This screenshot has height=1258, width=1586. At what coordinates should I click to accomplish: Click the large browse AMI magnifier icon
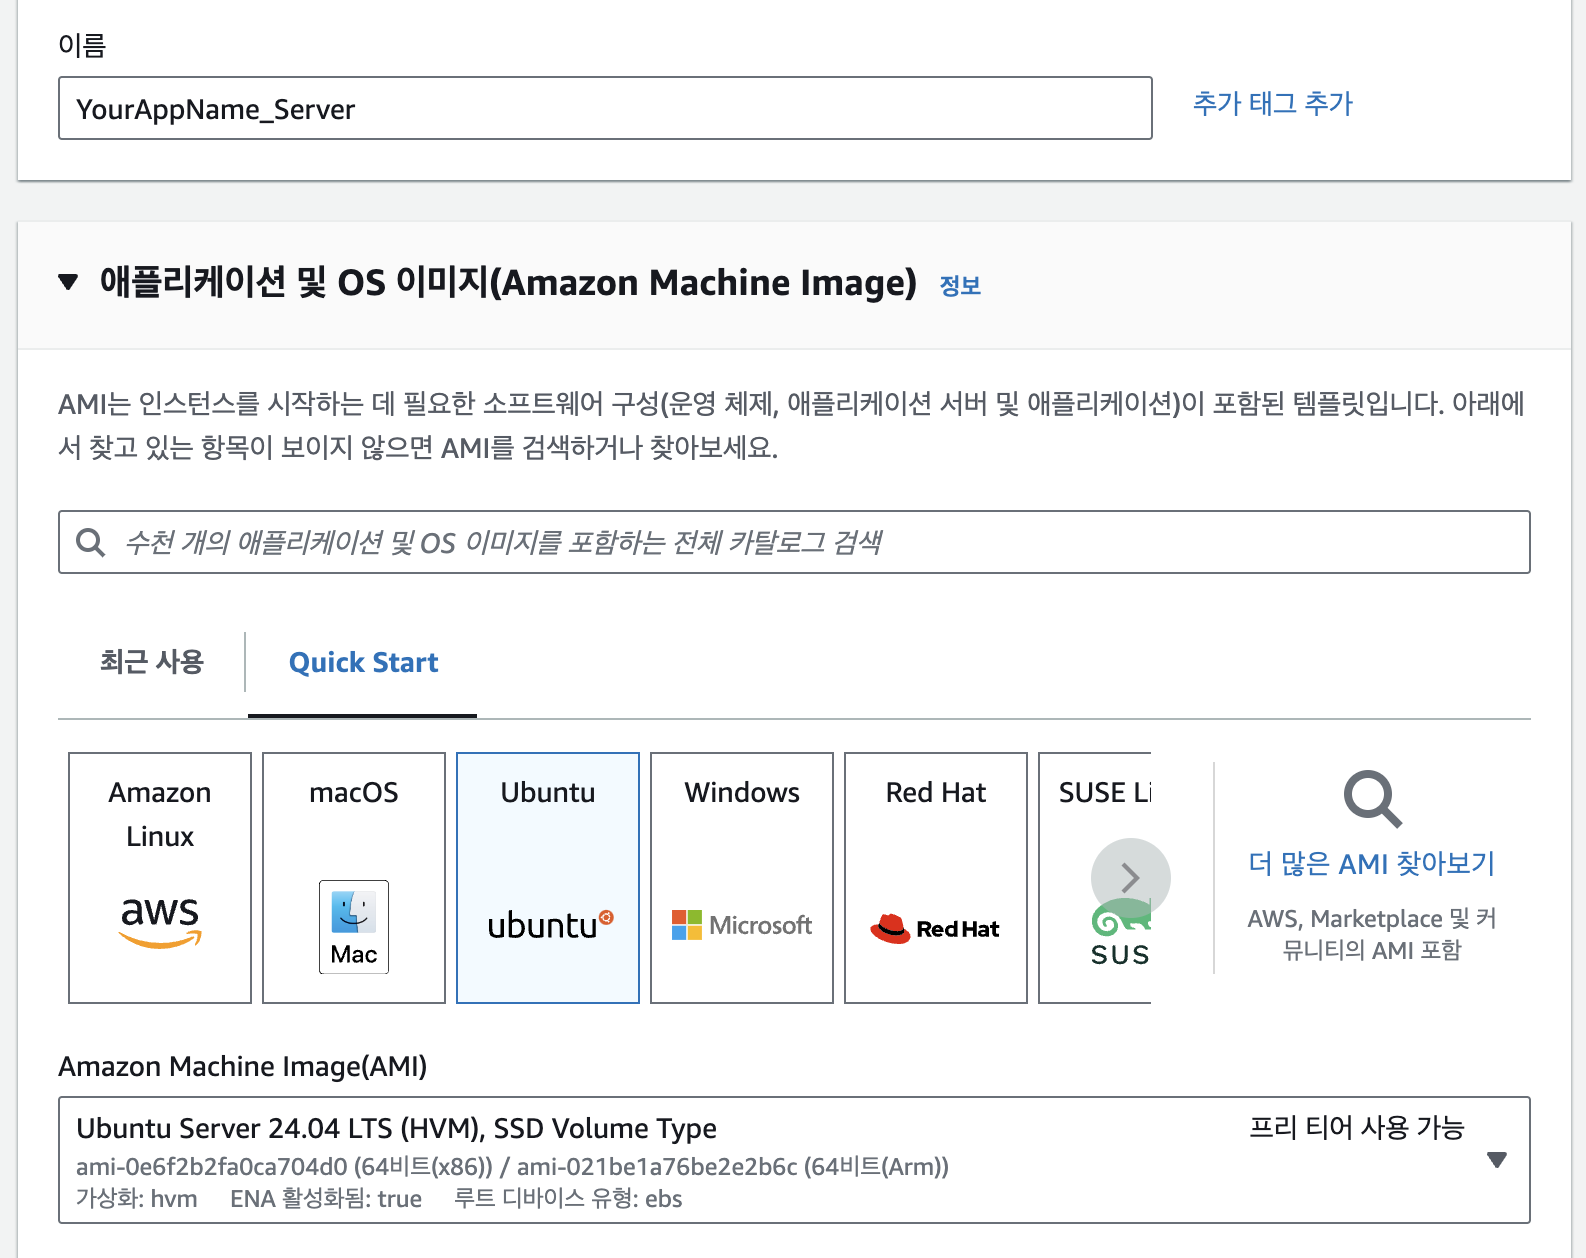(x=1372, y=799)
